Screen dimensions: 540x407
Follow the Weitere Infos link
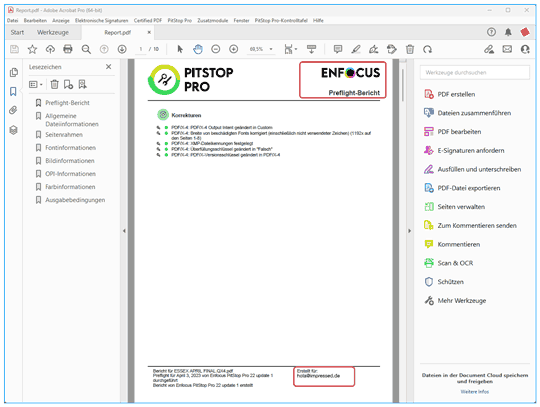point(475,392)
